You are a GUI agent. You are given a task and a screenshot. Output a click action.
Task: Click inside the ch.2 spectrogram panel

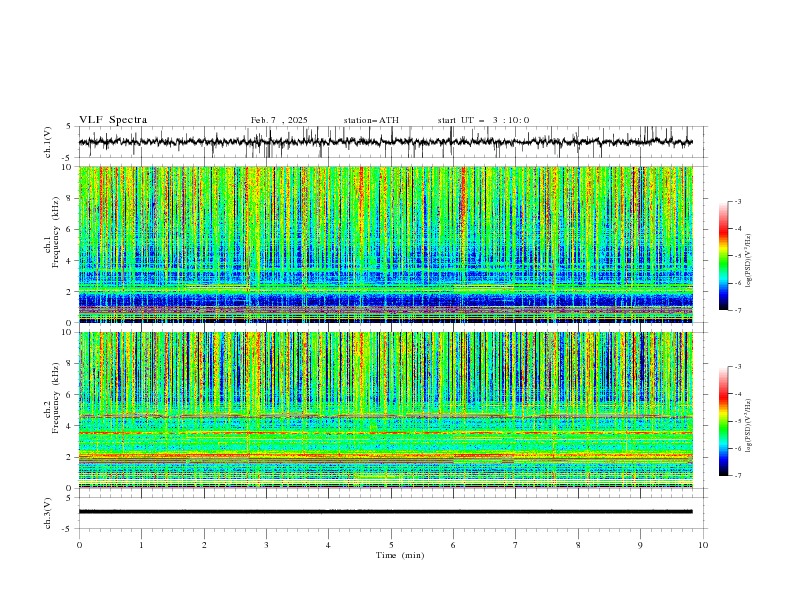[385, 410]
